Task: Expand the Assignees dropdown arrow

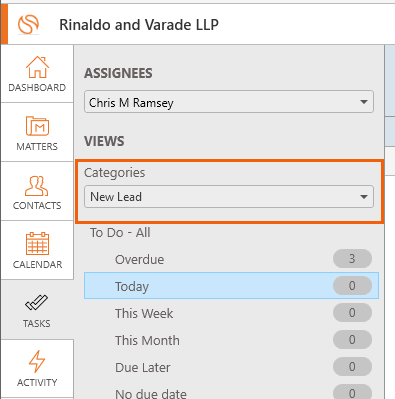Action: 364,102
